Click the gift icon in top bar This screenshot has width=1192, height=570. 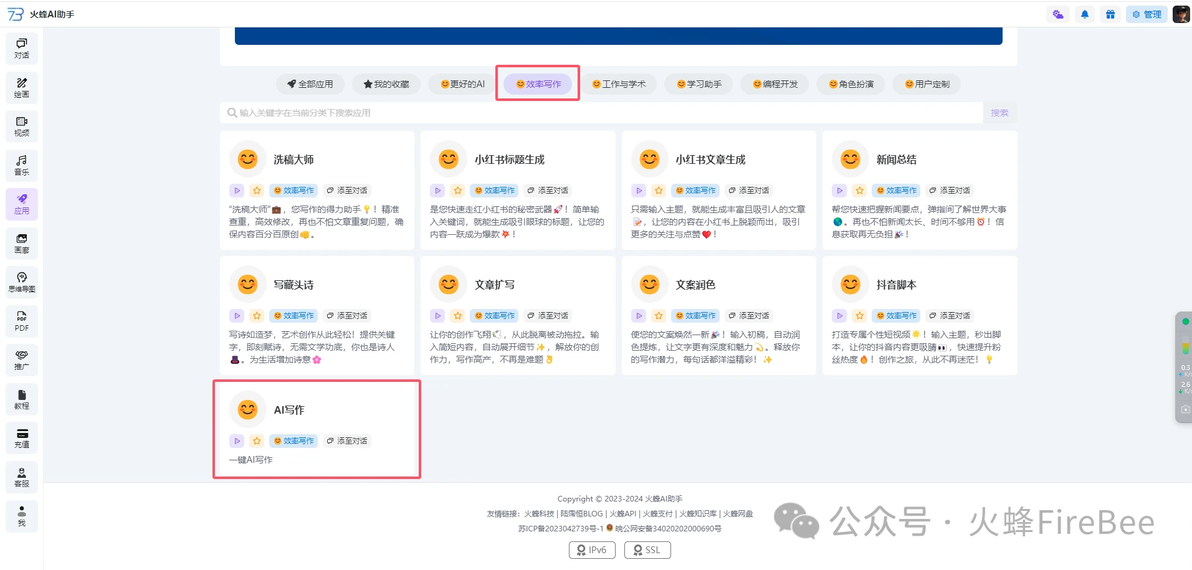(1109, 14)
